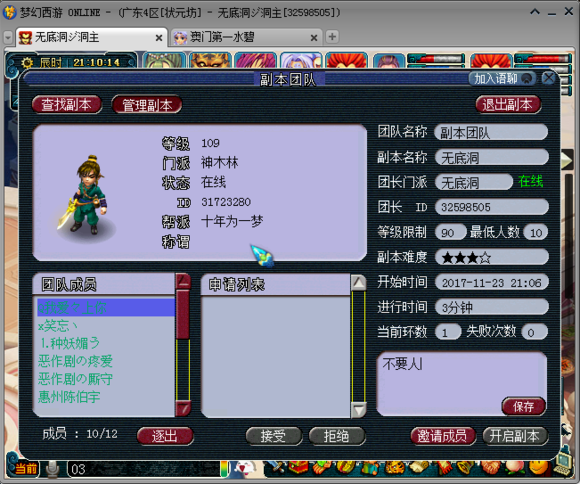Click the golden tiger portrait in the top bar
The height and width of the screenshot is (484, 580).
click(210, 60)
